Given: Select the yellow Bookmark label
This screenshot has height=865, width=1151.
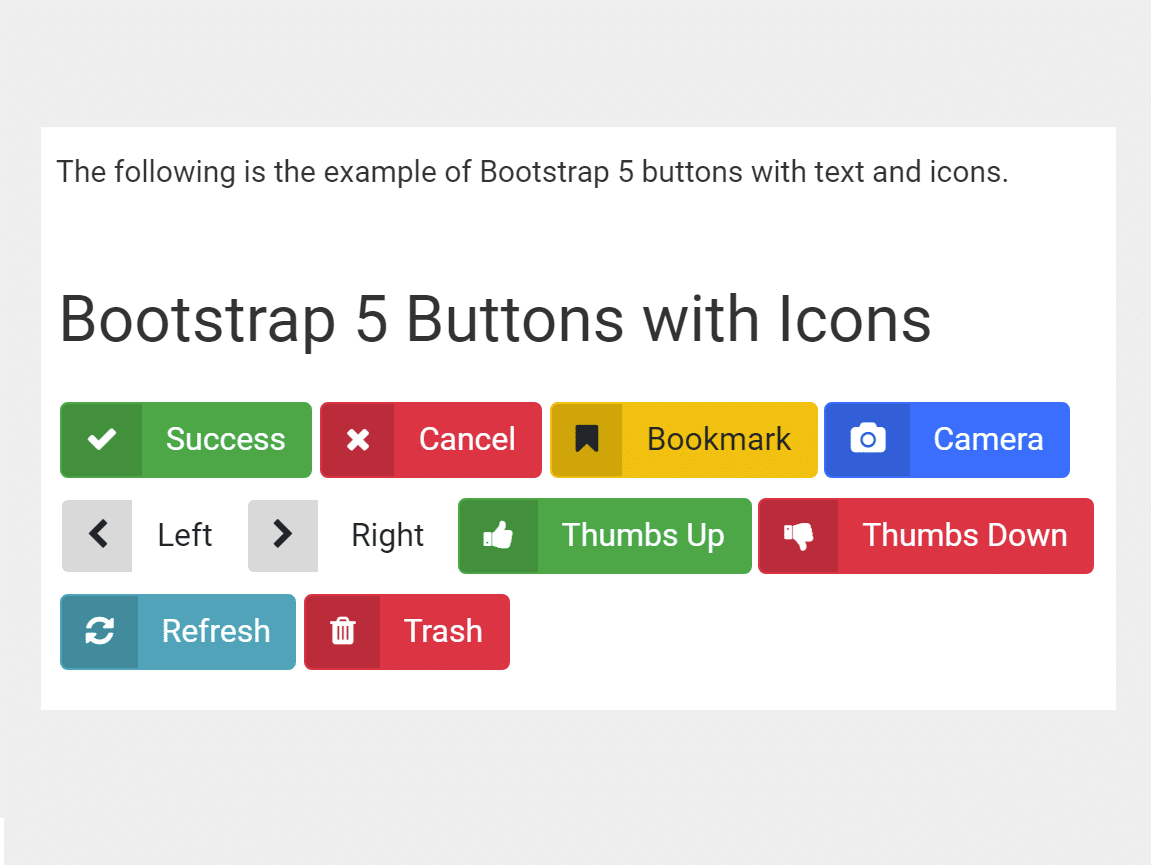Looking at the screenshot, I should [719, 440].
